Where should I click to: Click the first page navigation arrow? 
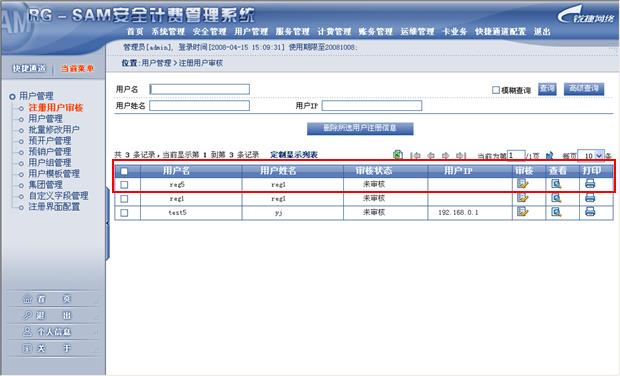pos(415,156)
